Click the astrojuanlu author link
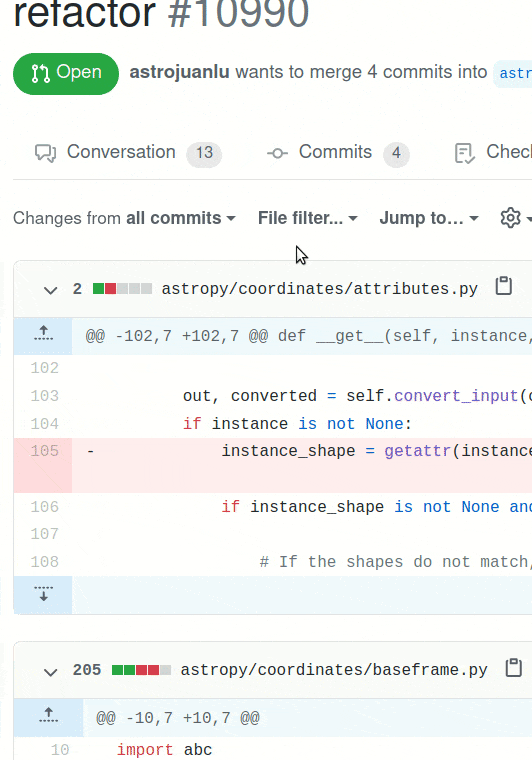The image size is (532, 760). point(179,72)
